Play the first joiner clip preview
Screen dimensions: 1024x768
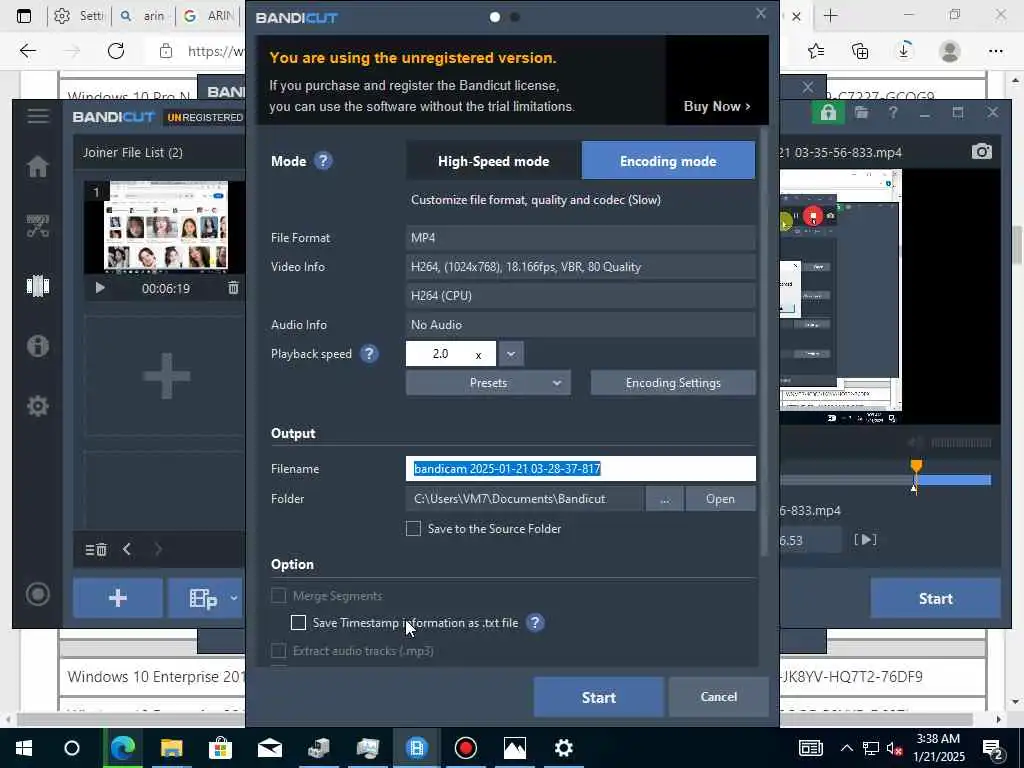click(100, 288)
